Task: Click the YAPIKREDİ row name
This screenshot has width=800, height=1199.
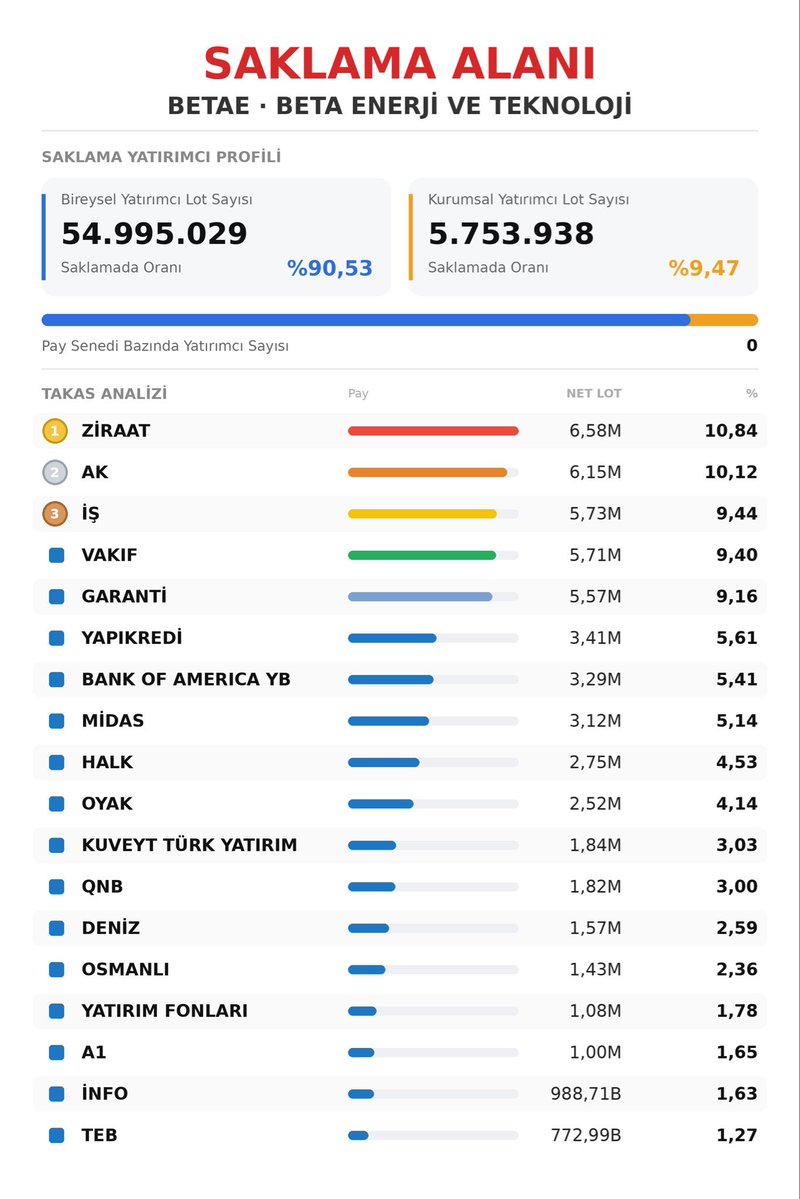Action: (132, 638)
